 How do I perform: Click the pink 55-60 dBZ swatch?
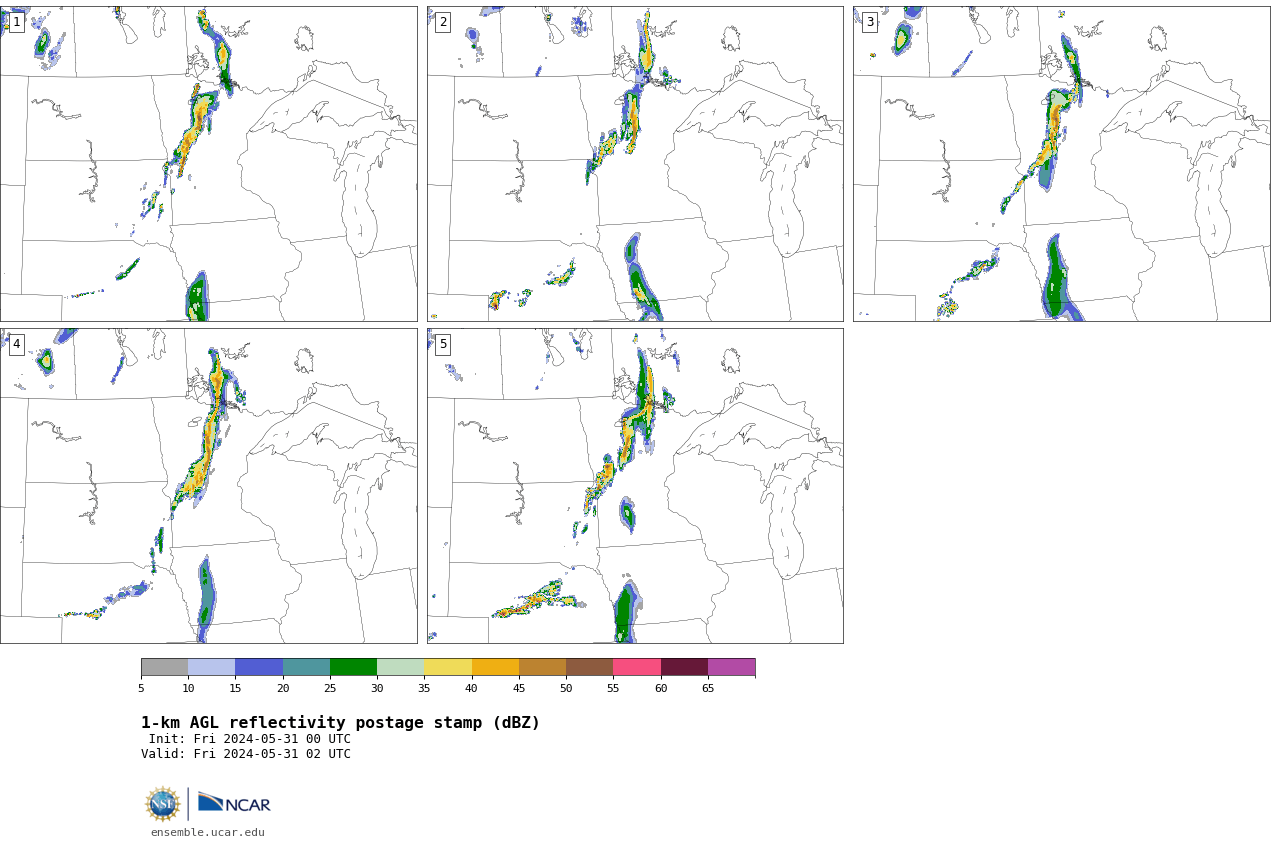tap(637, 667)
